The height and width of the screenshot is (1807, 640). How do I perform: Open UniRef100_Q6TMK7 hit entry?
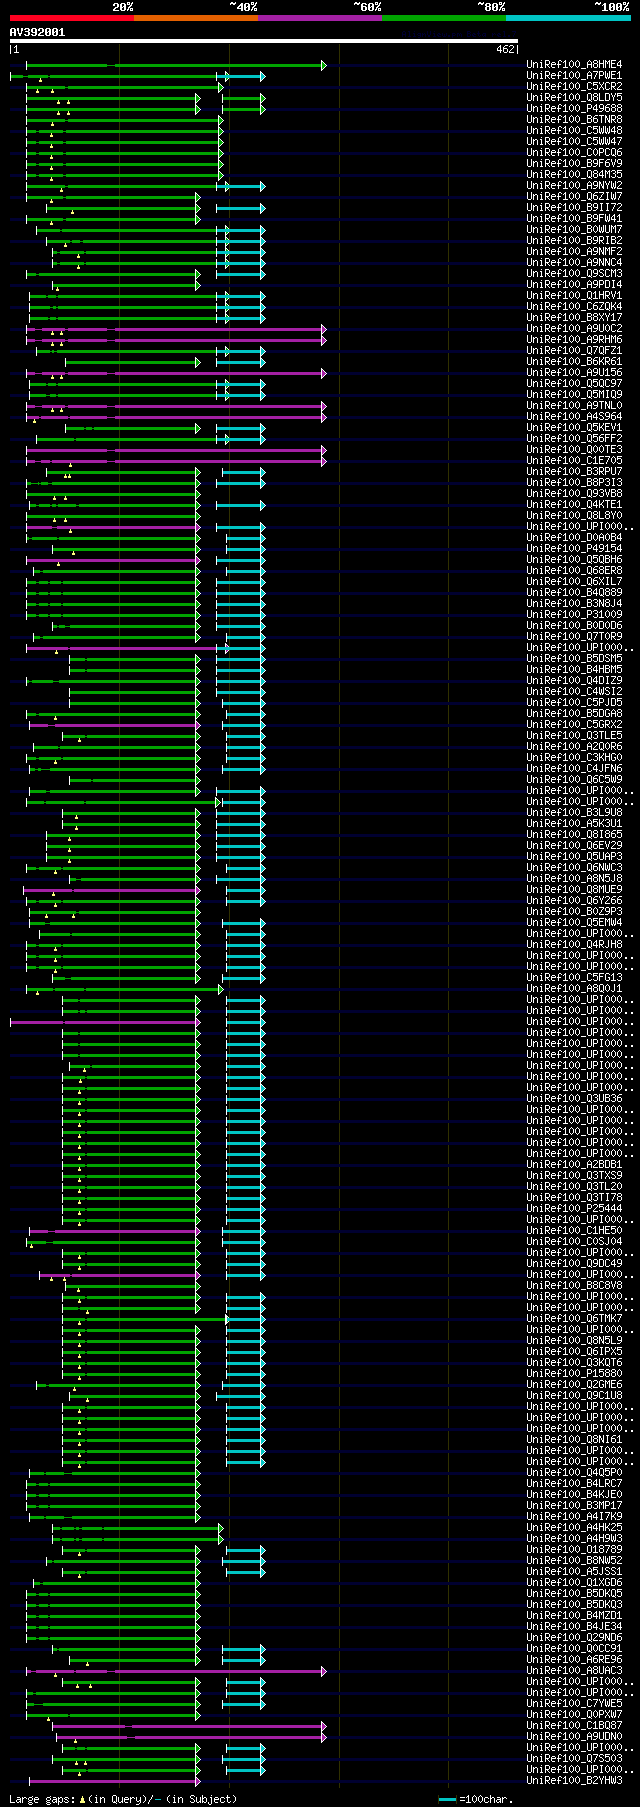574,1319
